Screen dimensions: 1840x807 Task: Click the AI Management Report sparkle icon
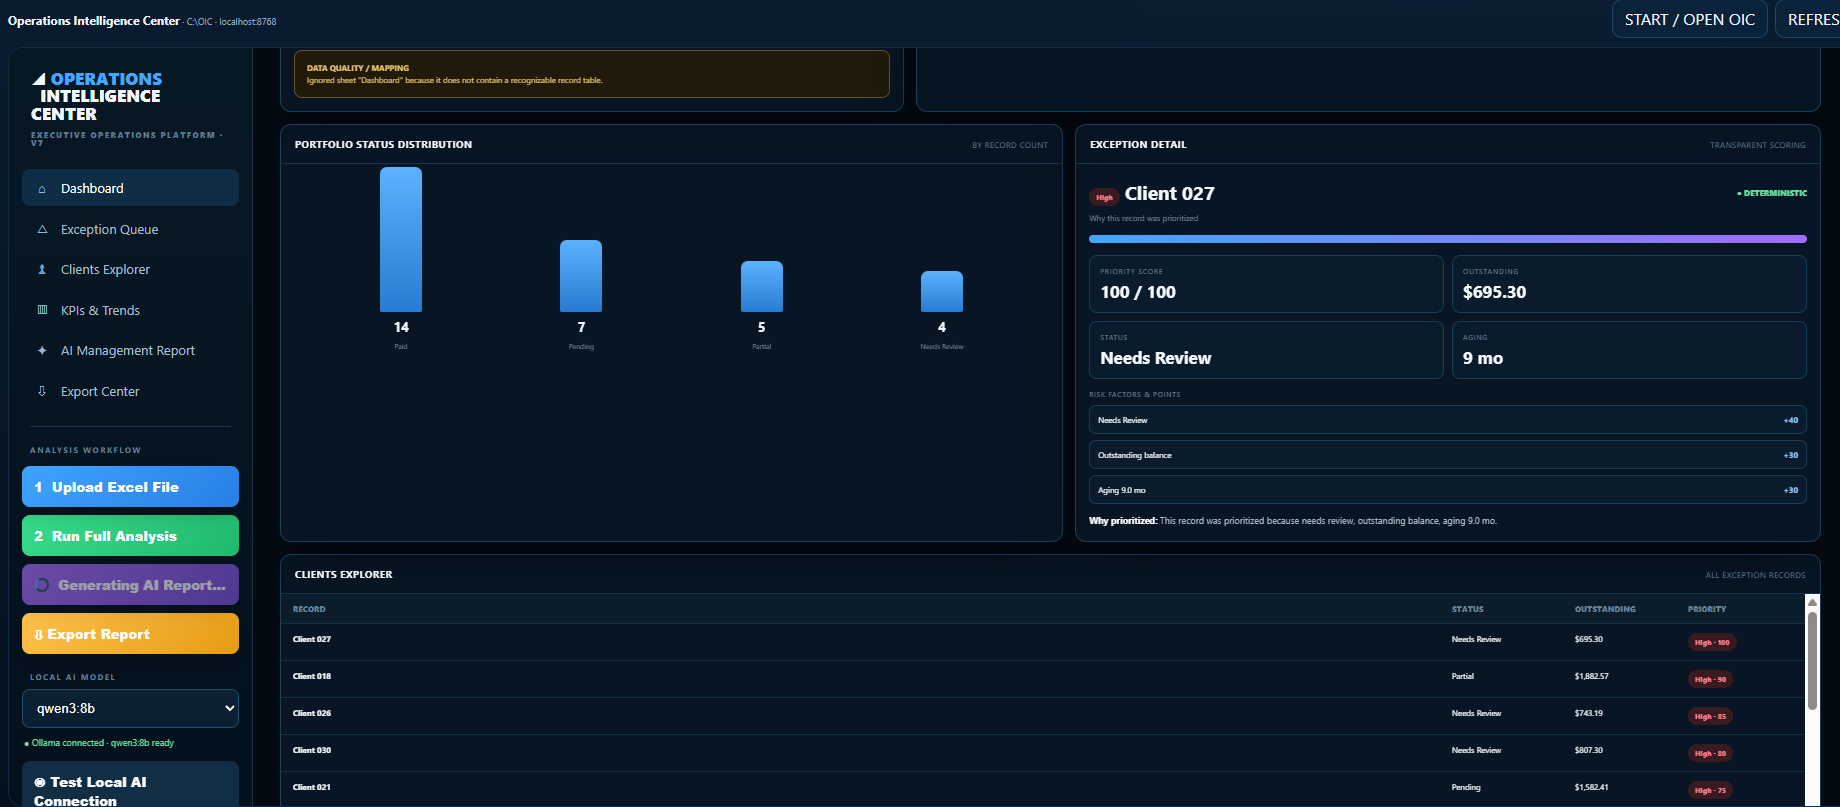[42, 351]
